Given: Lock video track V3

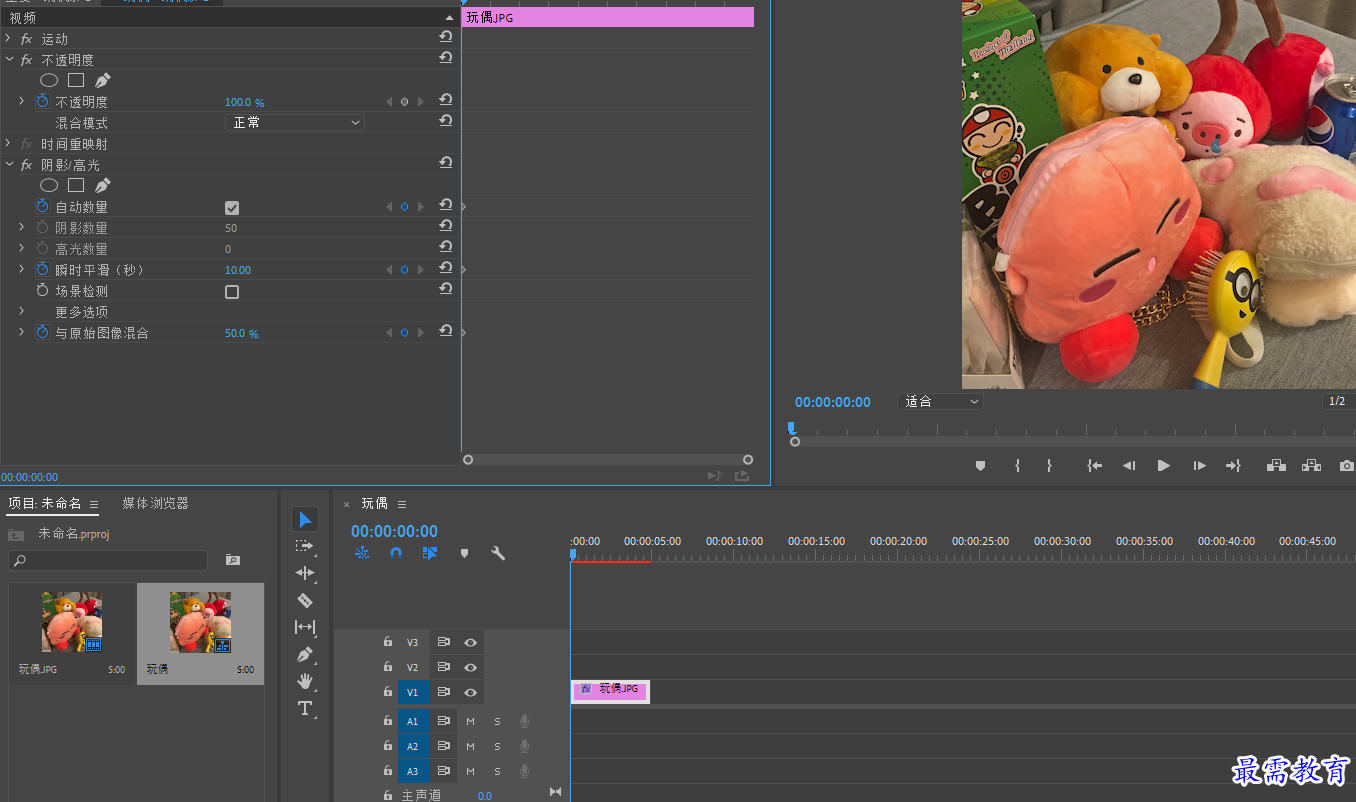Looking at the screenshot, I should pyautogui.click(x=388, y=642).
